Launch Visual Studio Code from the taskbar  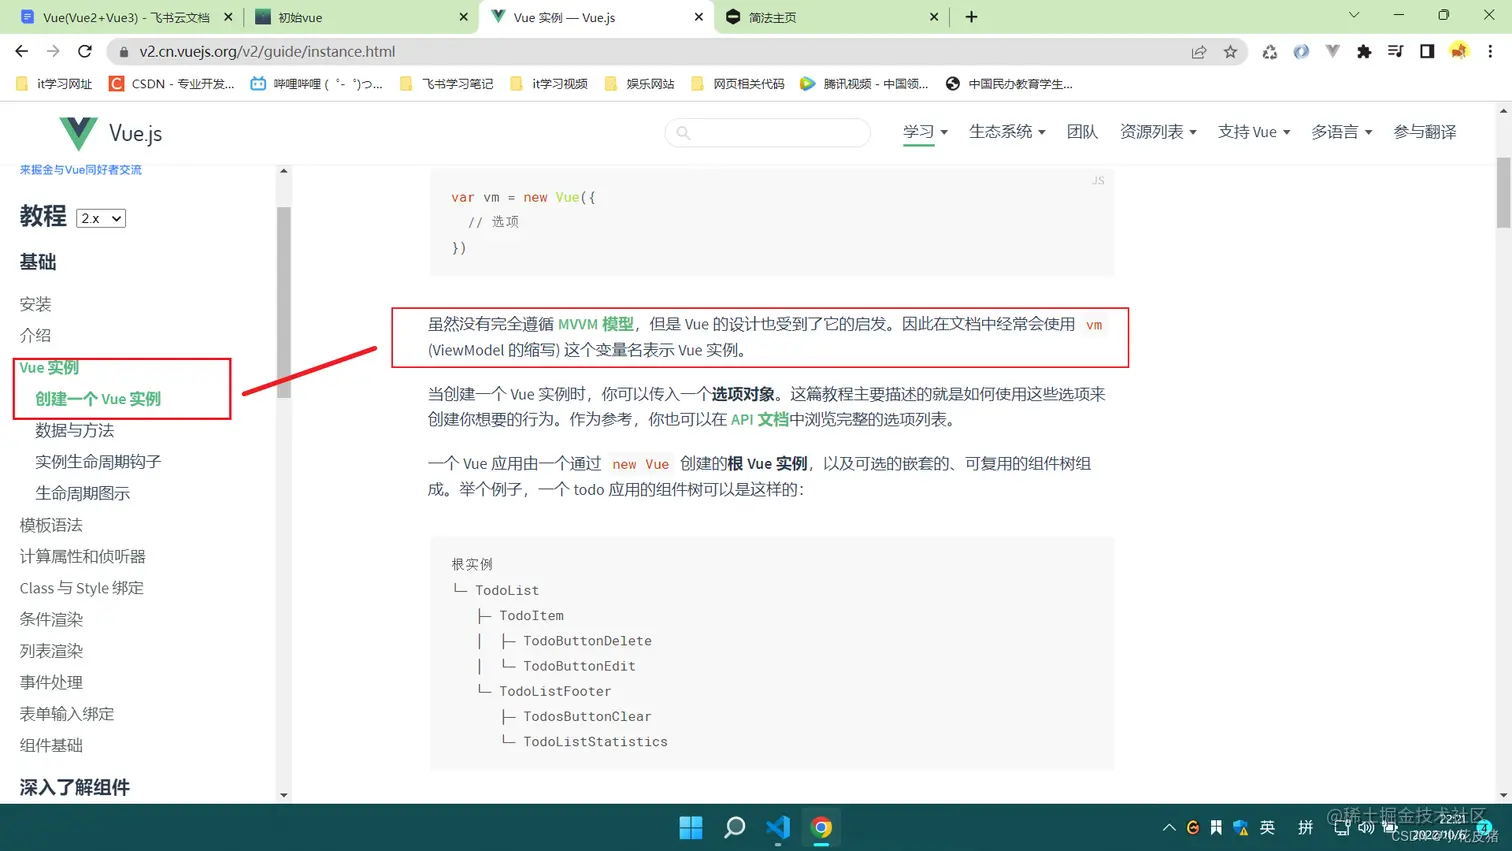[x=777, y=827]
